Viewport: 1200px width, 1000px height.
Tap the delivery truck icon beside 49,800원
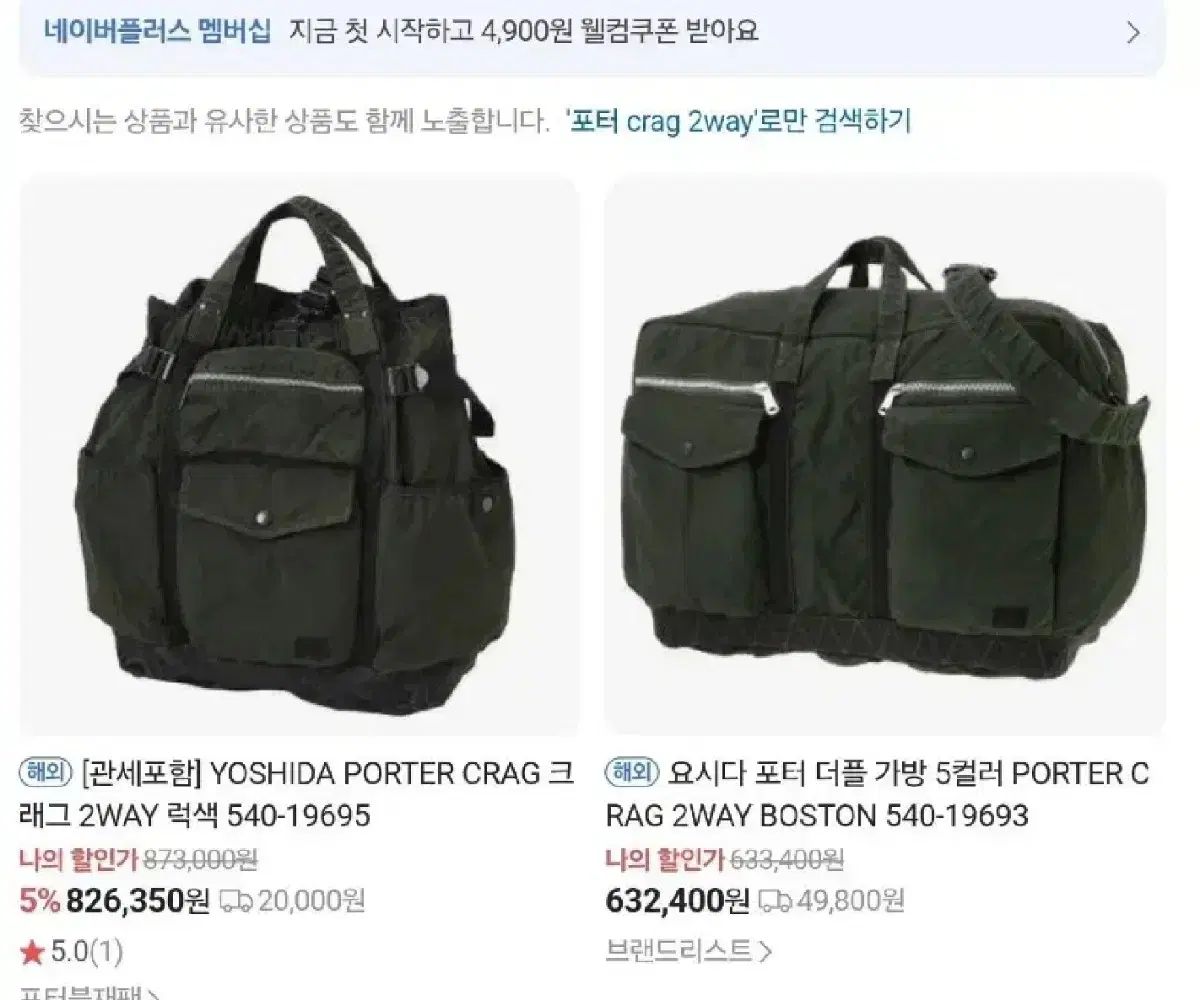coord(774,901)
